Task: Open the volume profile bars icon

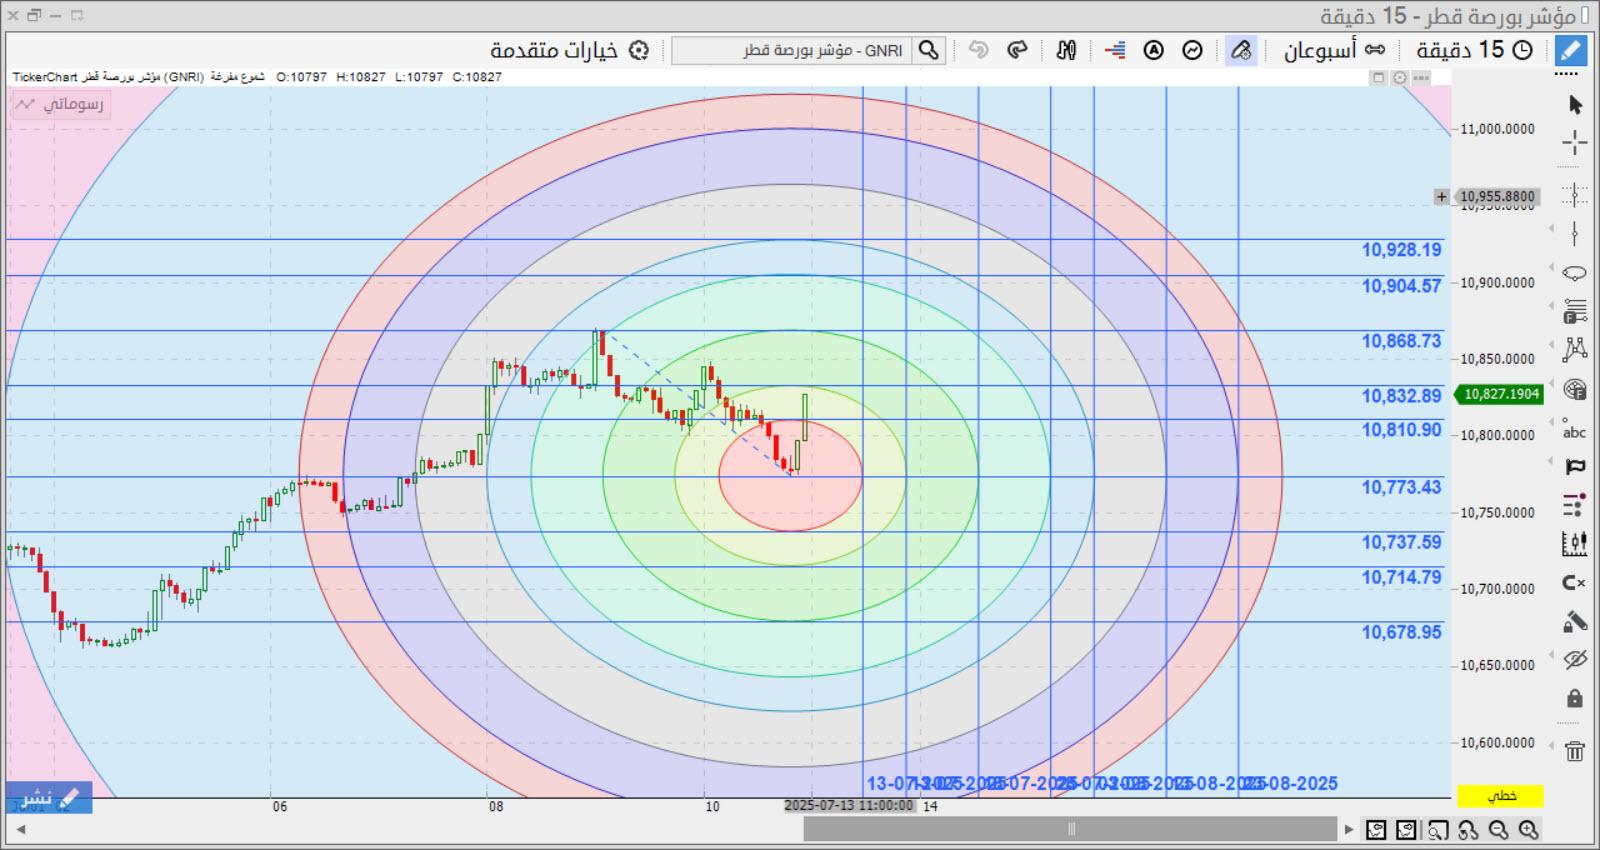Action: click(1115, 50)
